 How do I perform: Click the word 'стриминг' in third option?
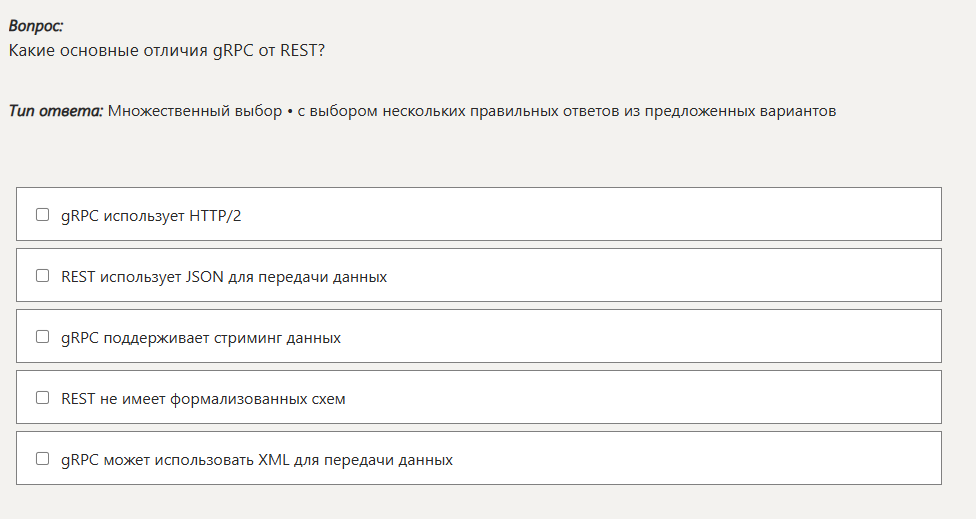point(248,338)
